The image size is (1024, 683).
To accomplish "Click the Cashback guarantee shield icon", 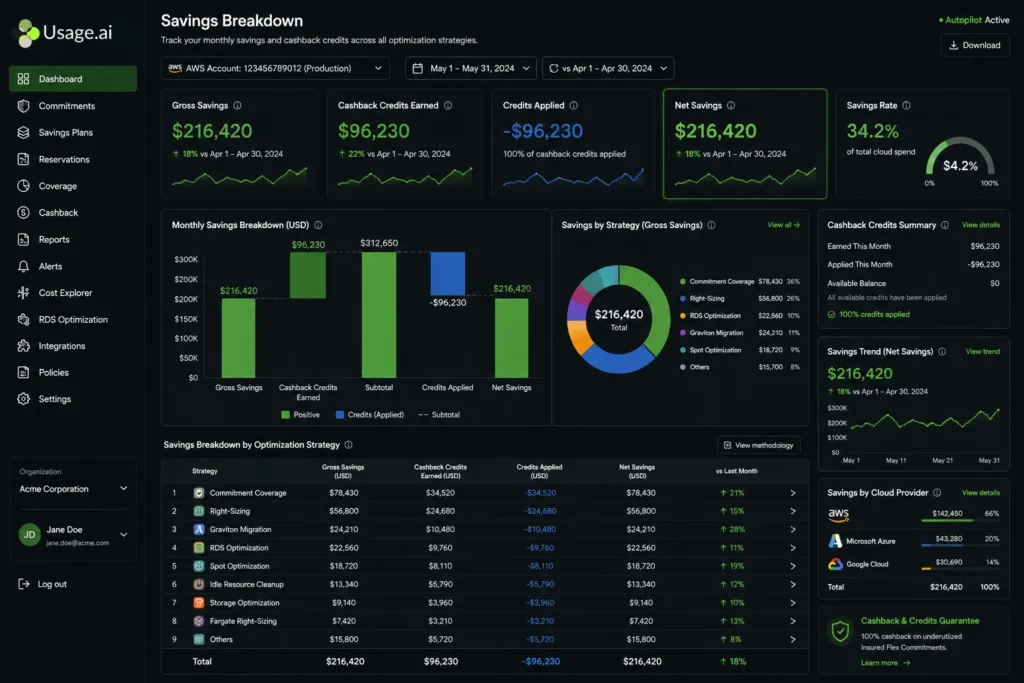I will [840, 631].
